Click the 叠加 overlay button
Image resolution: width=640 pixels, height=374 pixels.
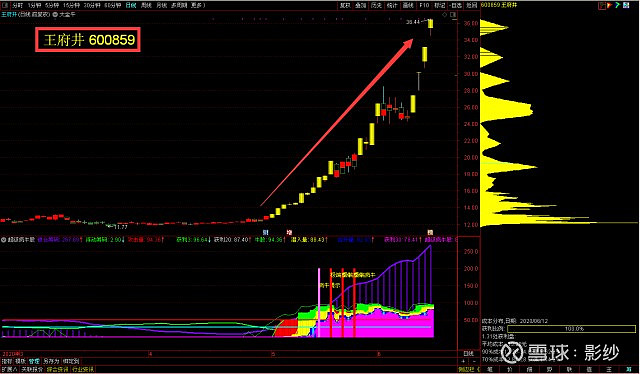(361, 5)
